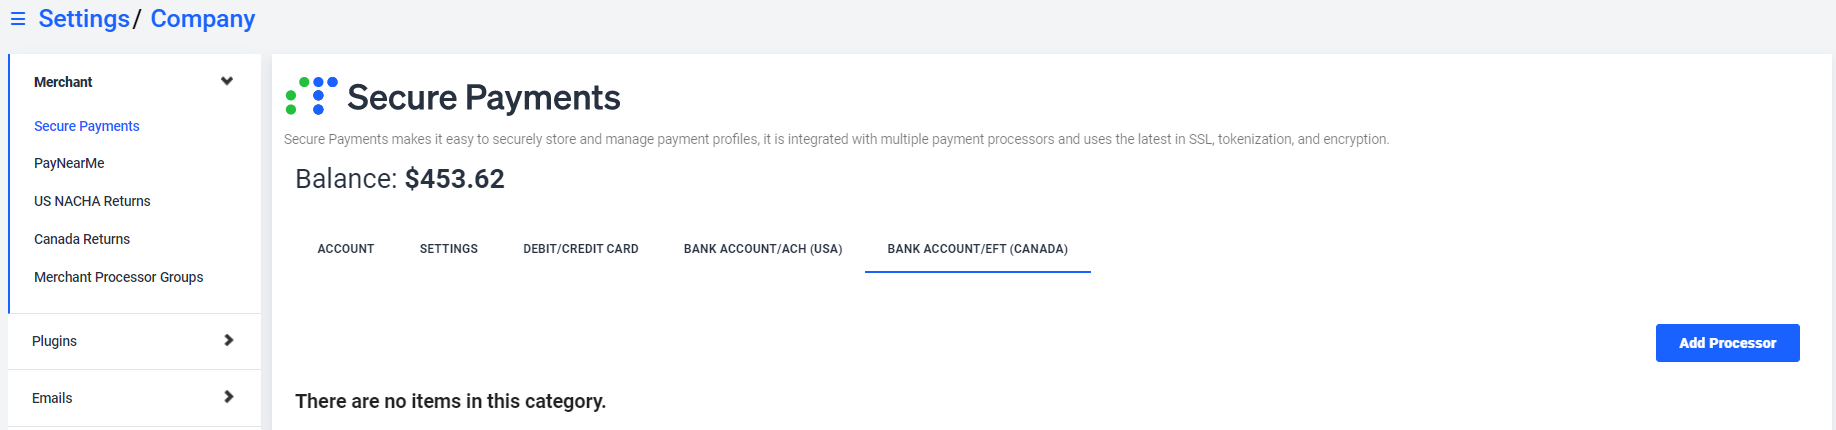This screenshot has width=1836, height=430.
Task: Open Secure Payments in the sidebar
Action: coord(86,126)
